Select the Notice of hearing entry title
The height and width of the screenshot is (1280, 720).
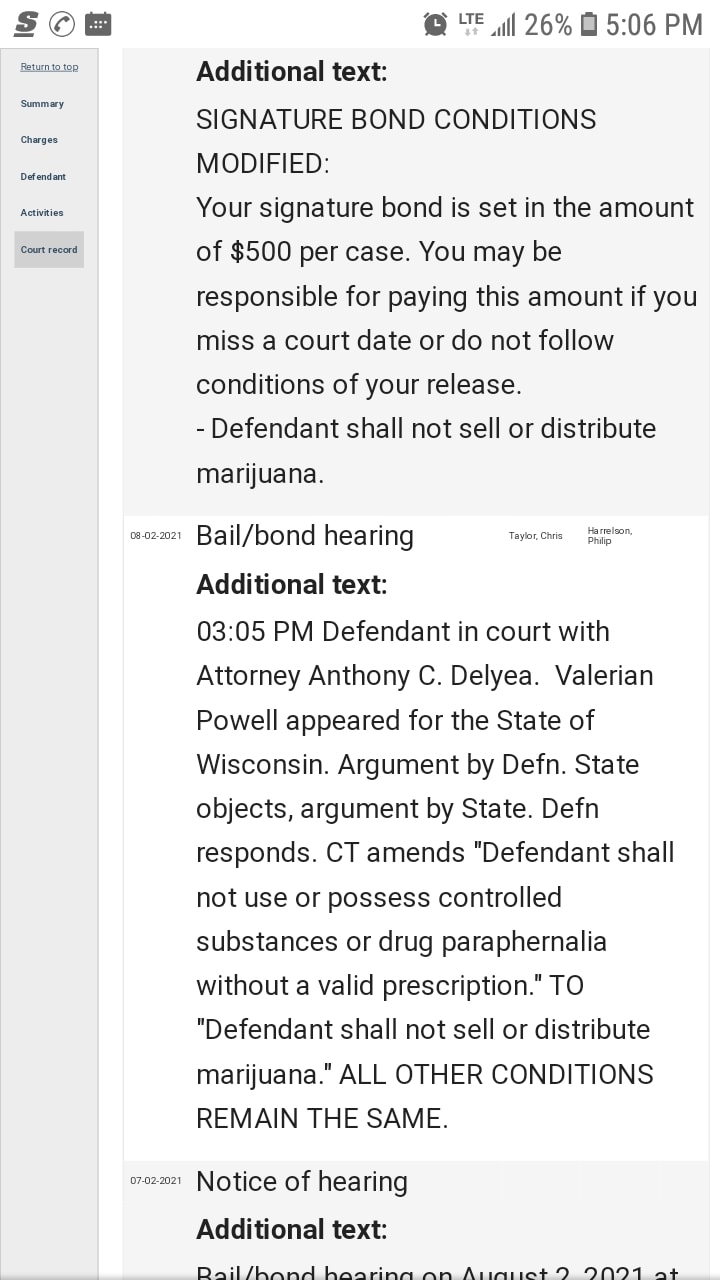click(x=302, y=1182)
